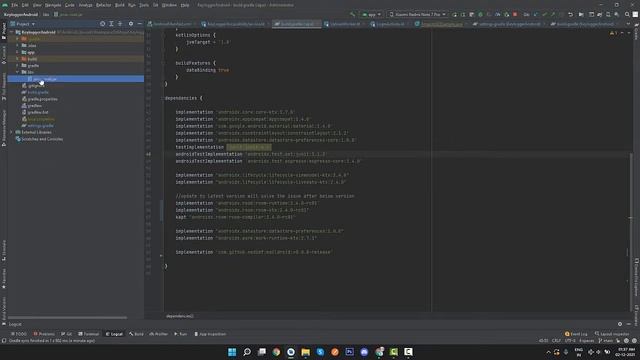The image size is (640, 360).
Task: Expand the .idea folder
Action: coord(18,45)
